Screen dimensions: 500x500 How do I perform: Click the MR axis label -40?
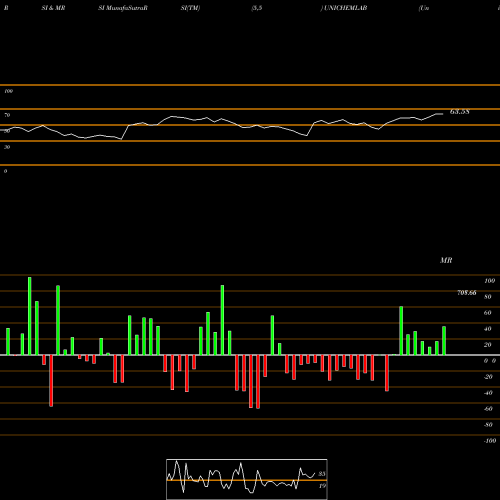(x=488, y=393)
